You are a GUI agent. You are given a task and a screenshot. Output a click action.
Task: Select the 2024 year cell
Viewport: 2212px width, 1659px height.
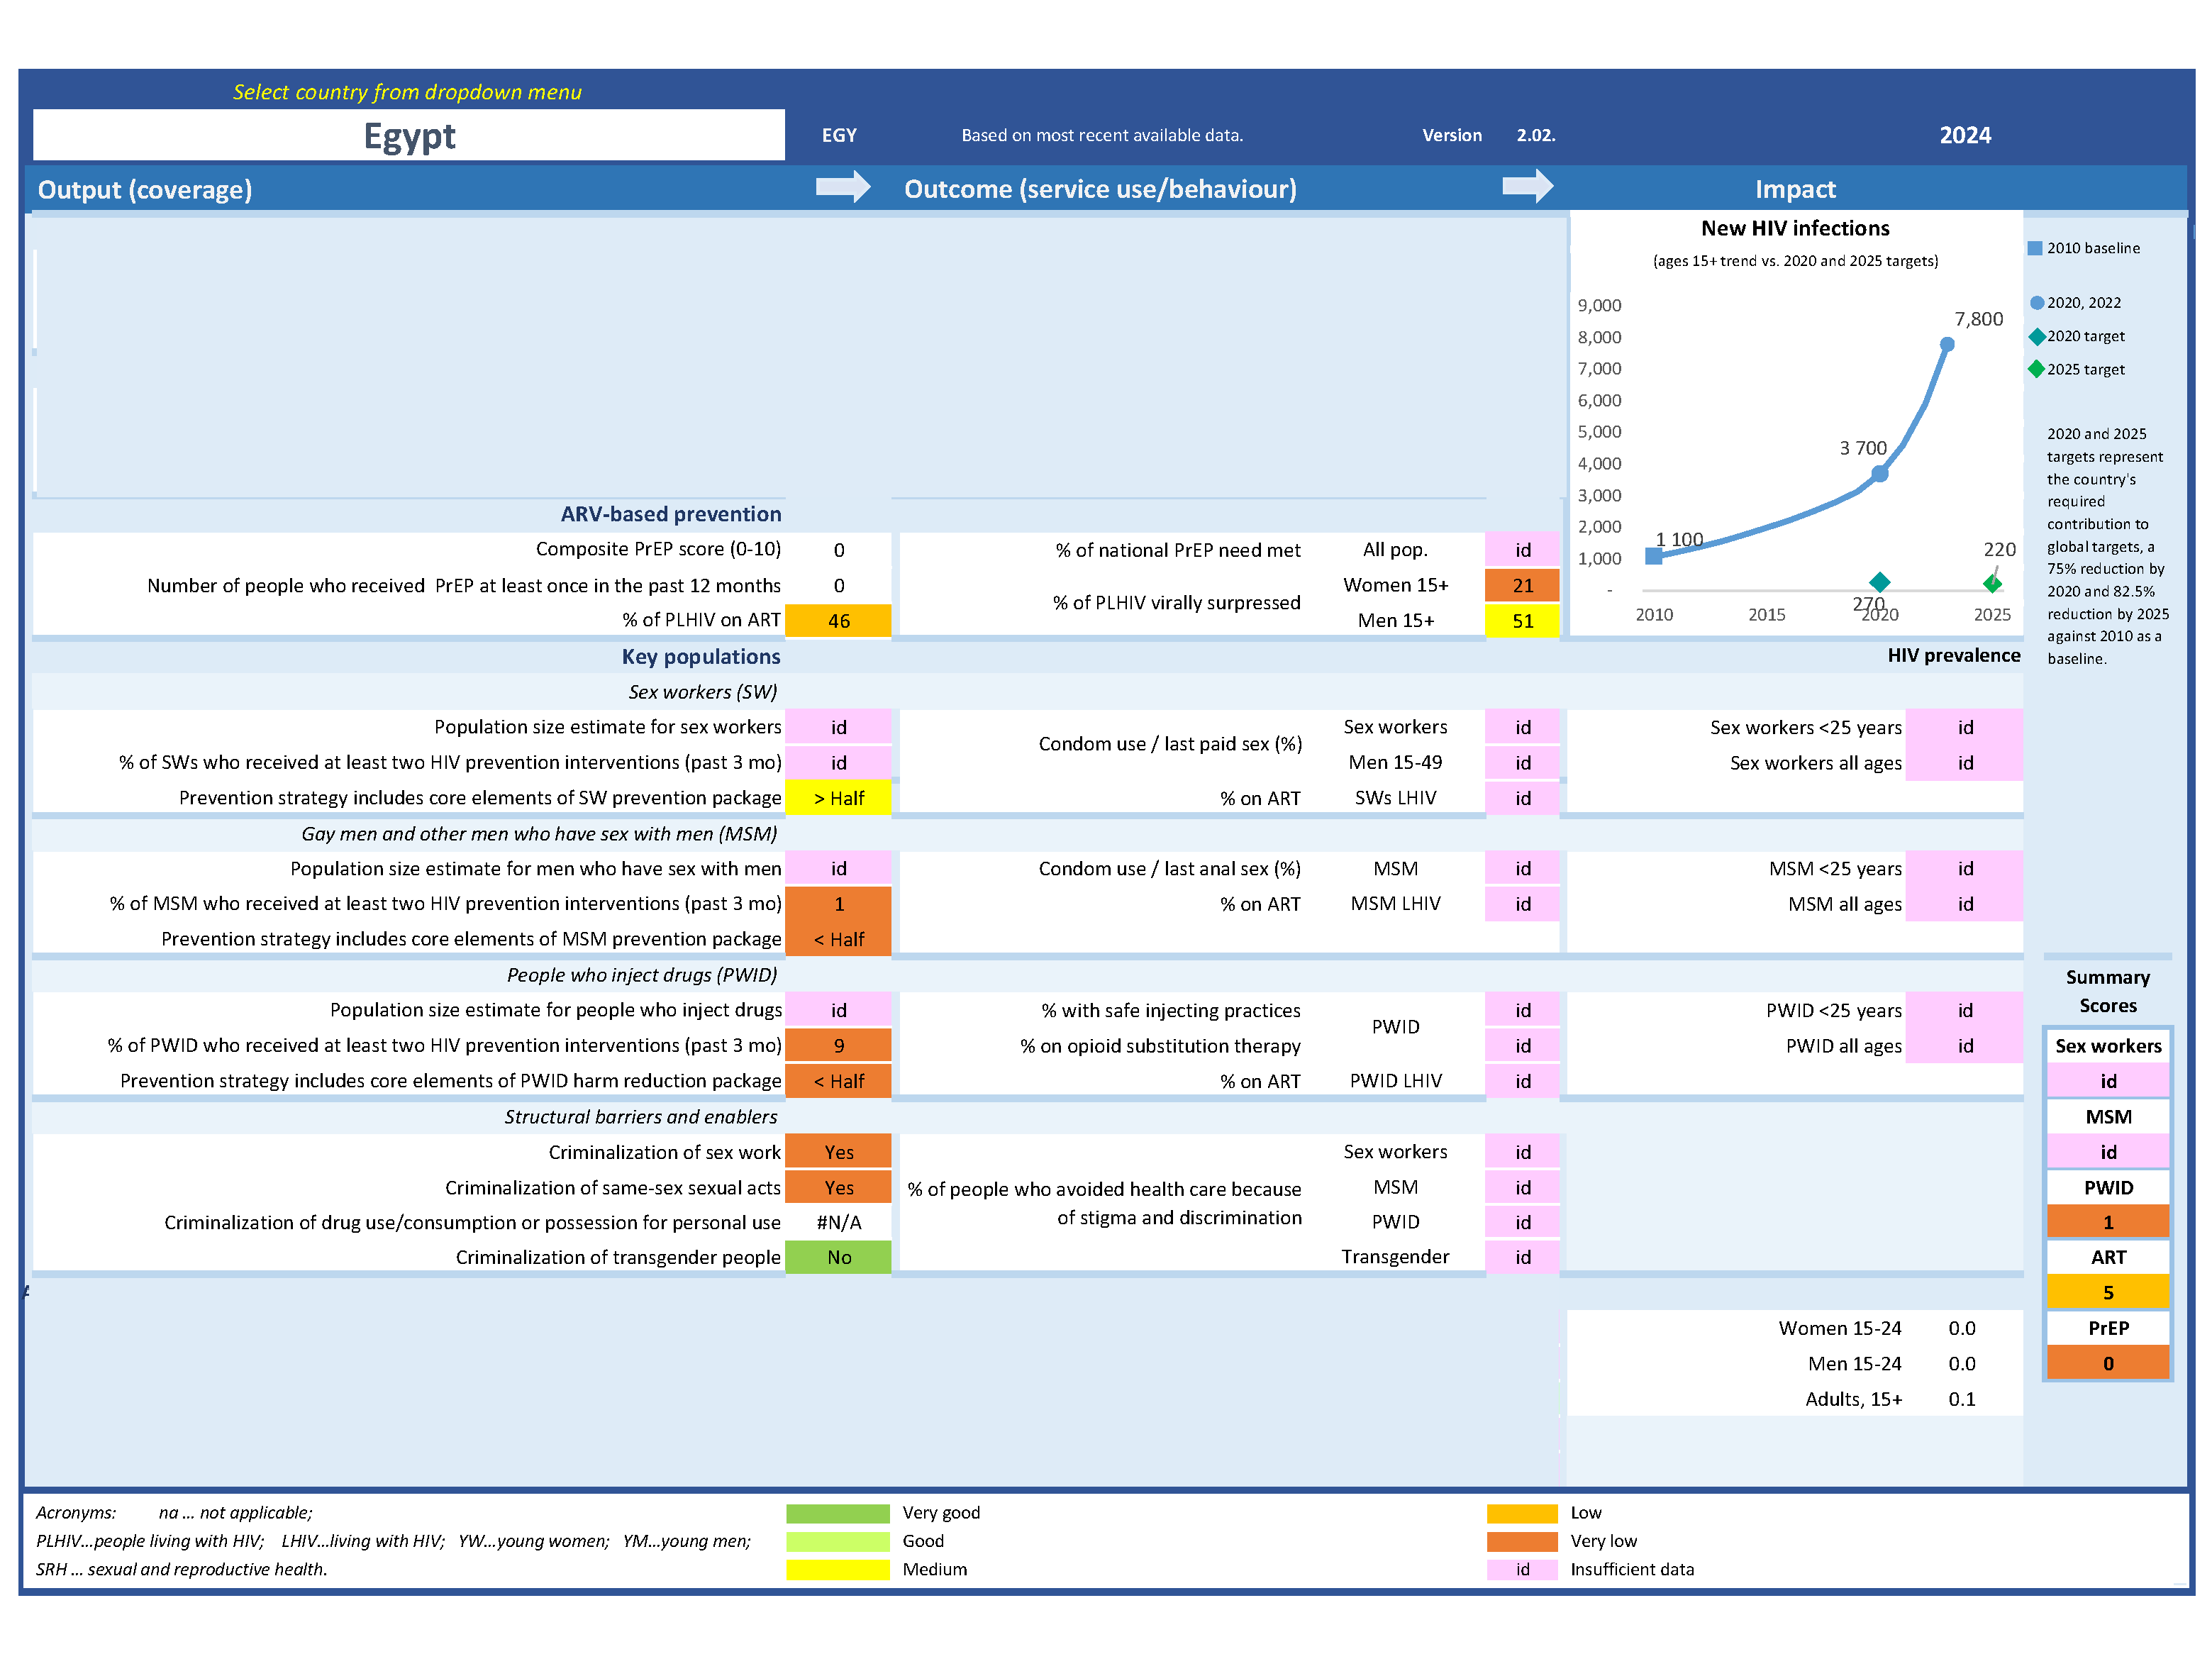(x=1965, y=135)
